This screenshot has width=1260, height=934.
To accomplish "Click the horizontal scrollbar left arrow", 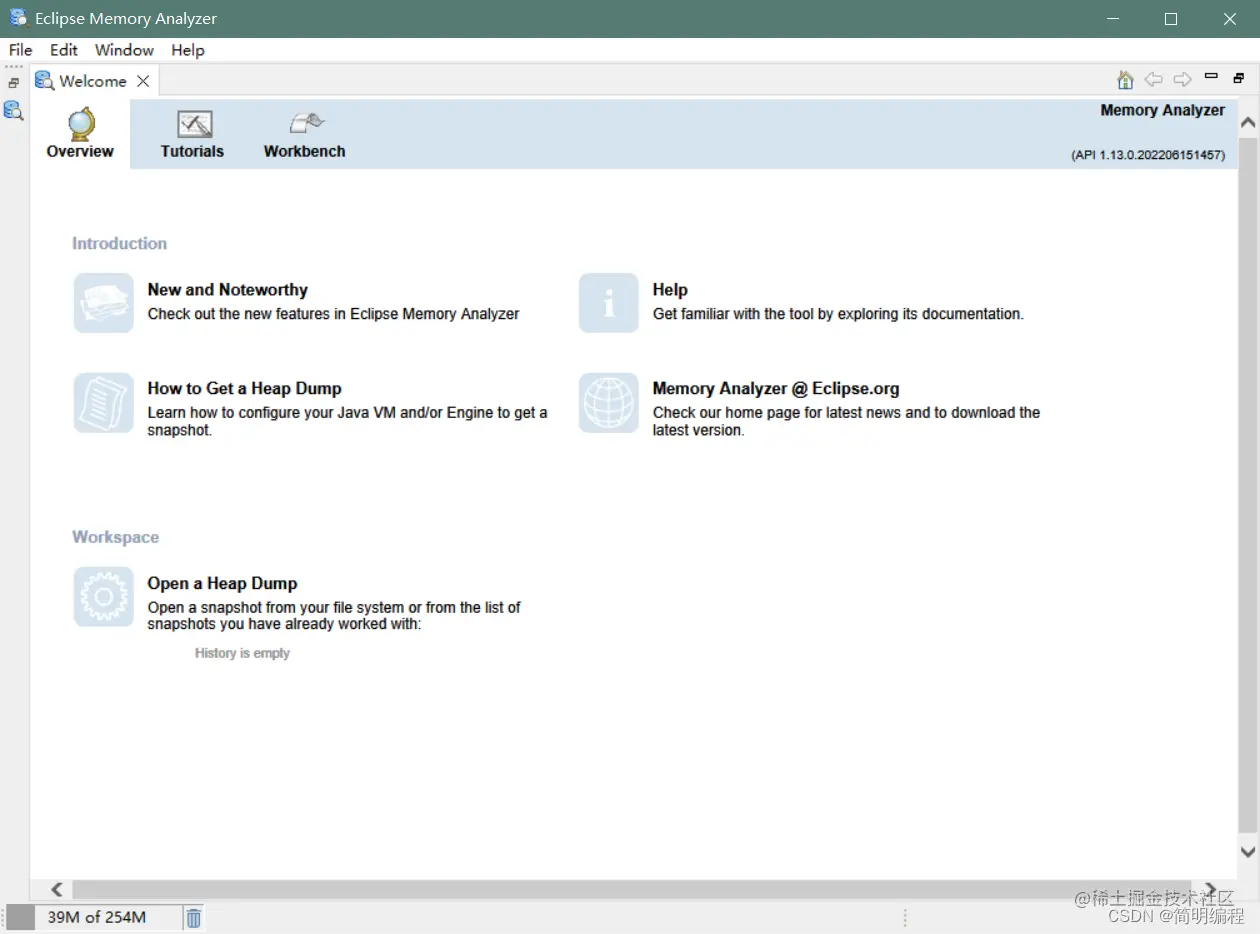I will tap(57, 889).
